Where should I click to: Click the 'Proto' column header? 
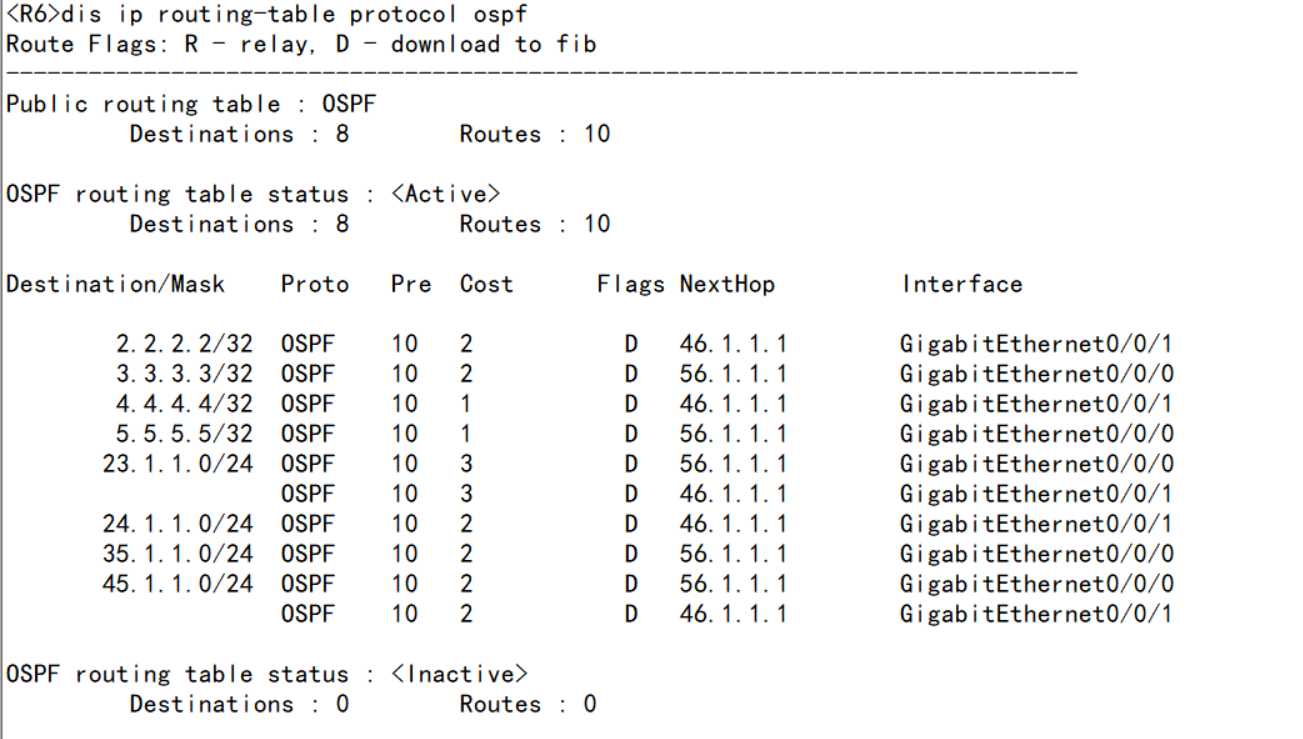[315, 285]
